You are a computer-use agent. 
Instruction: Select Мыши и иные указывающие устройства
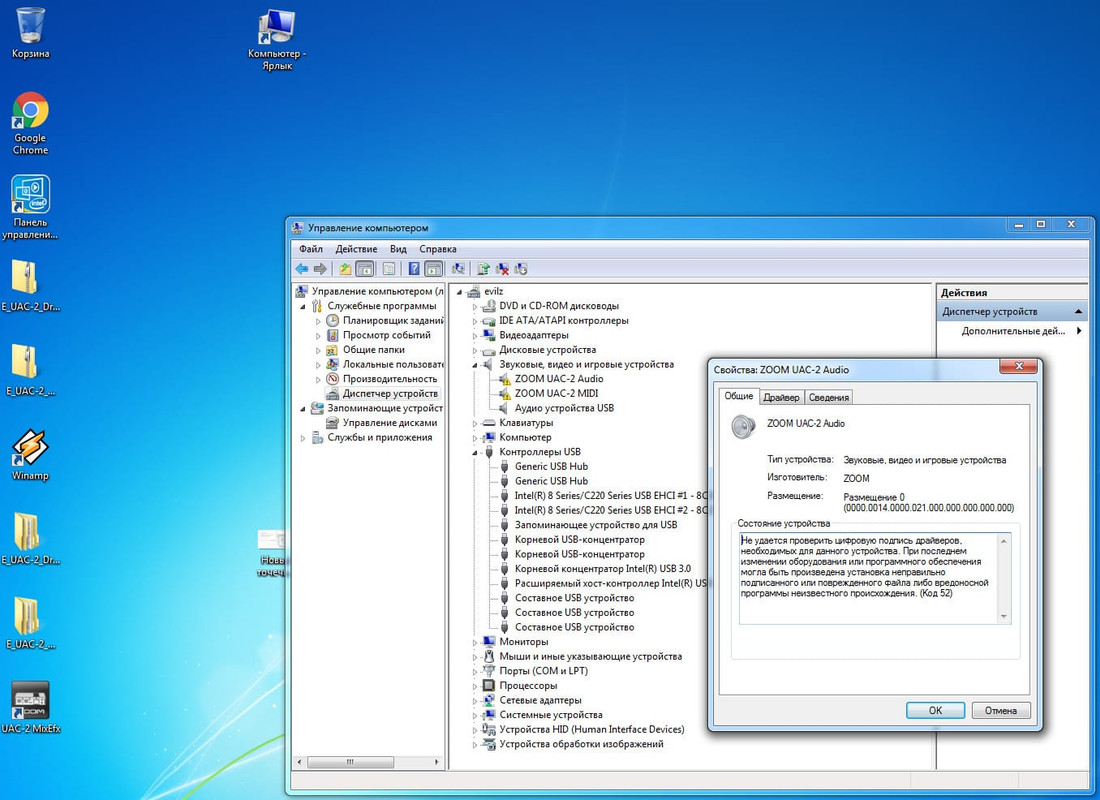[590, 657]
